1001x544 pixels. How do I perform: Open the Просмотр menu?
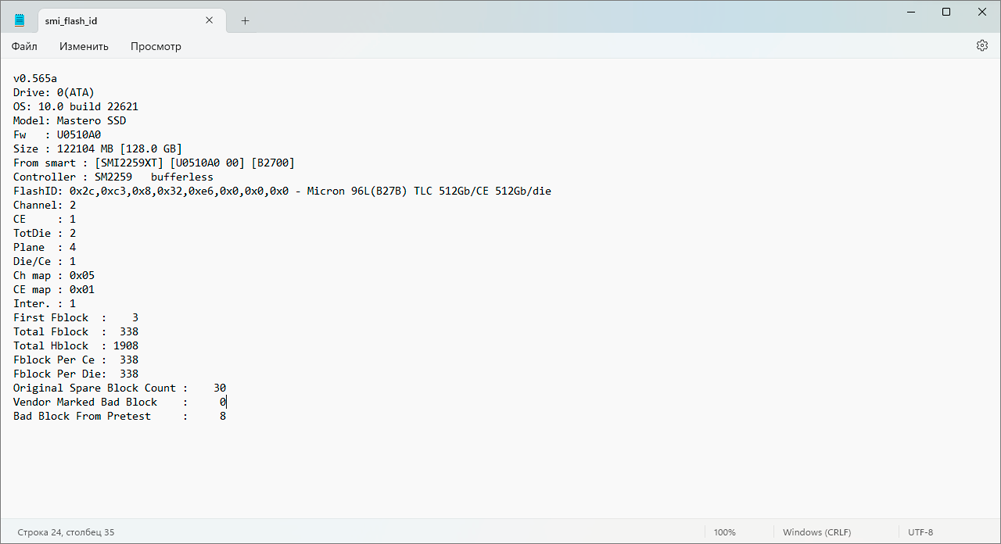tap(156, 46)
